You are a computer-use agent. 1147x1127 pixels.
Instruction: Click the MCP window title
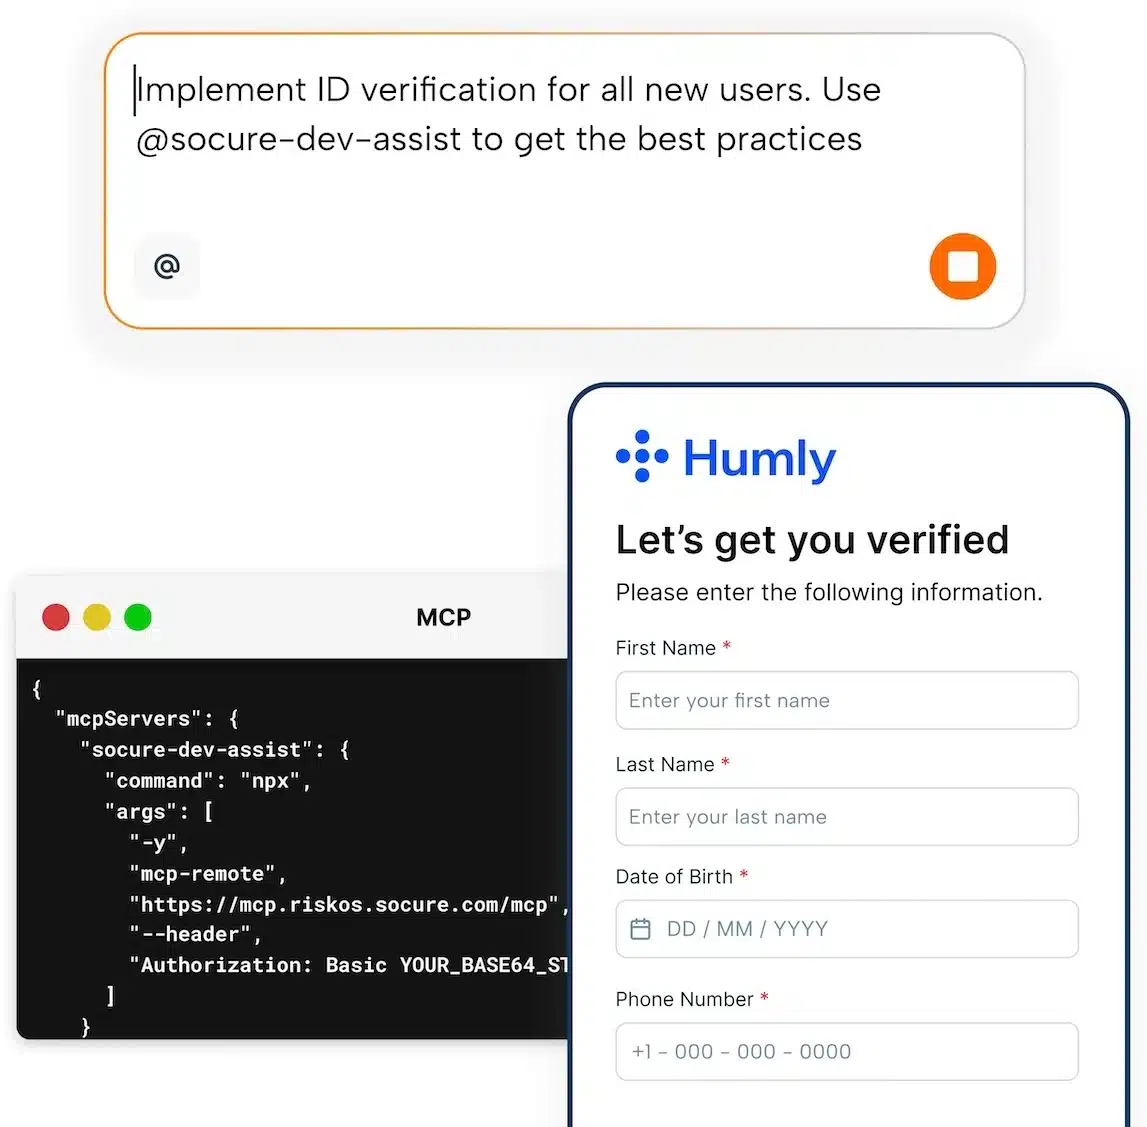coord(443,617)
